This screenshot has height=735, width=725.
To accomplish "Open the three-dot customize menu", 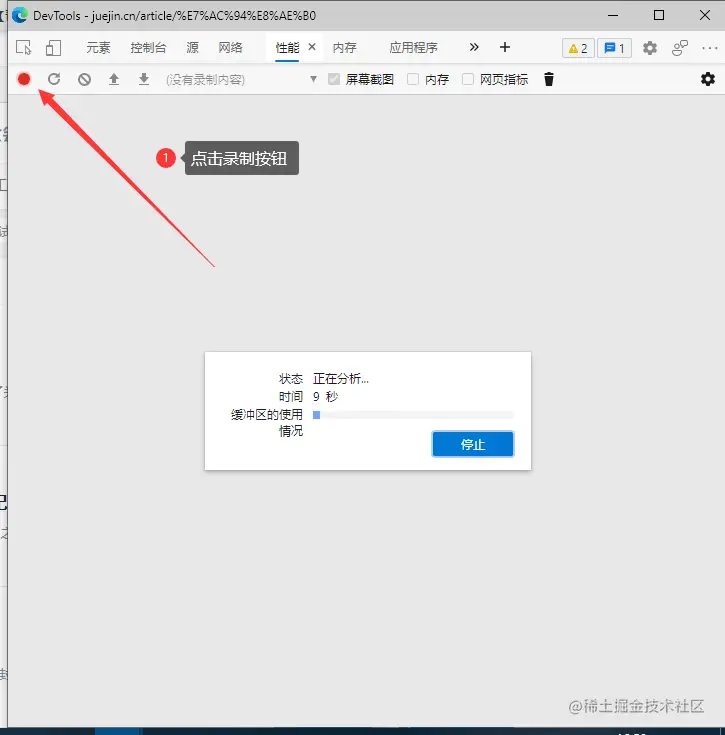I will click(x=710, y=48).
